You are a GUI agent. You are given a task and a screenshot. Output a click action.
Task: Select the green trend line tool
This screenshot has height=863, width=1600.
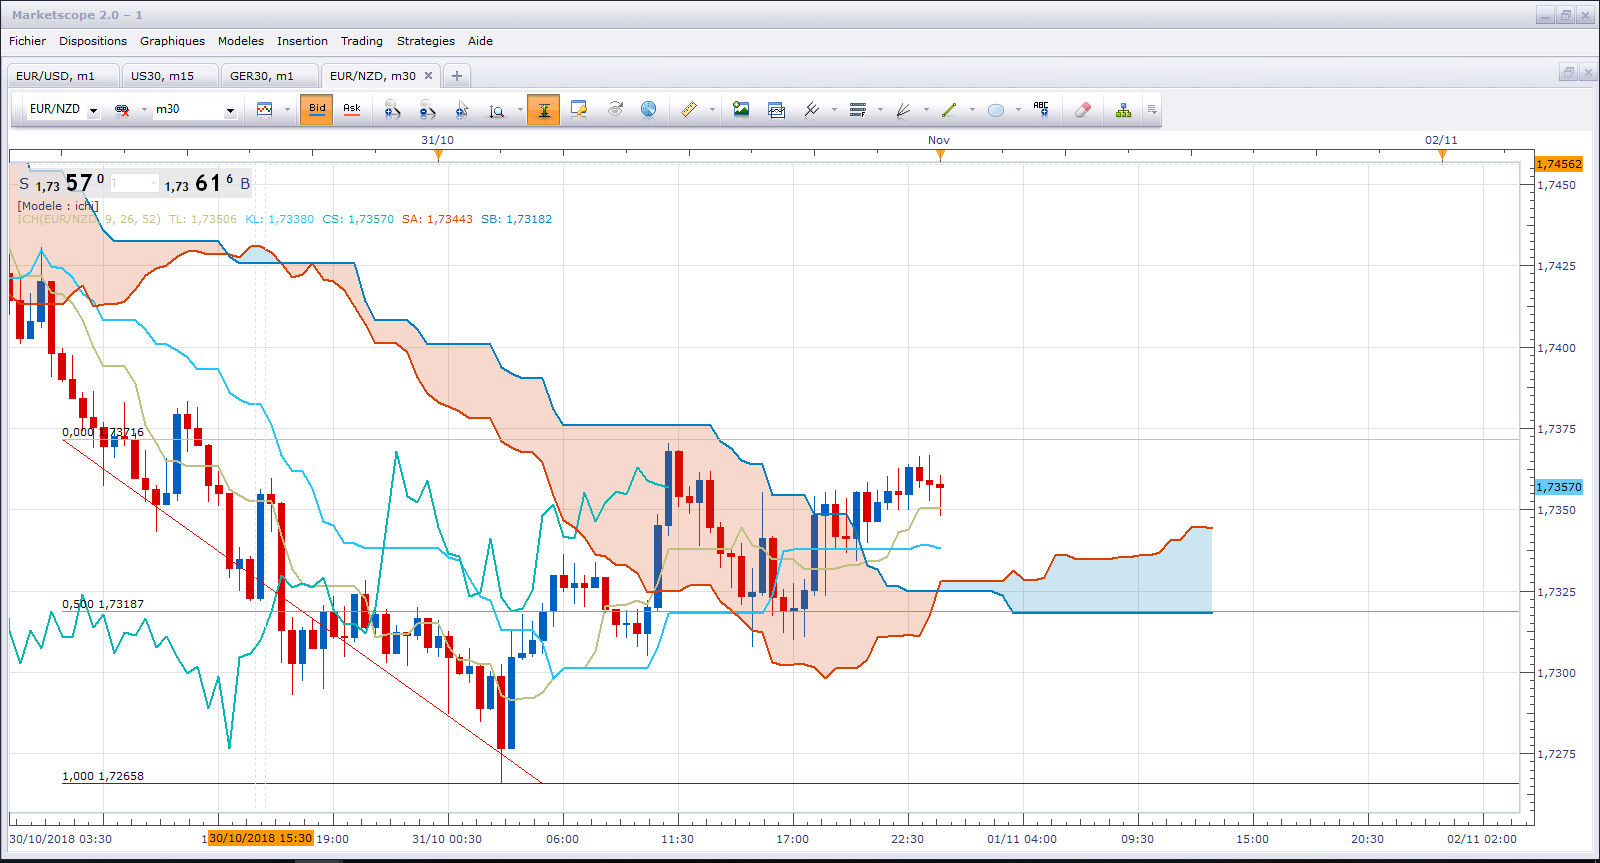949,110
